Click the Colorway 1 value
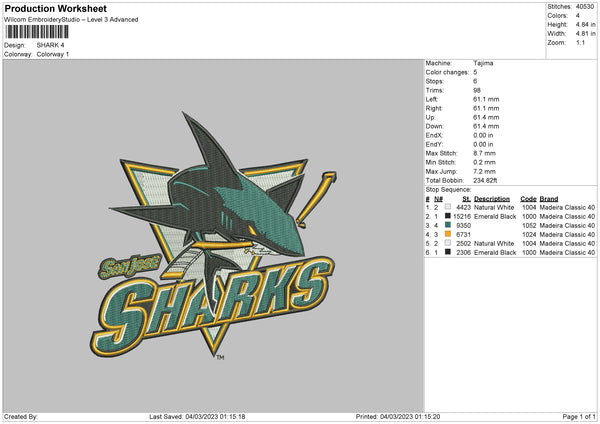This screenshot has height=424, width=600. click(x=54, y=54)
